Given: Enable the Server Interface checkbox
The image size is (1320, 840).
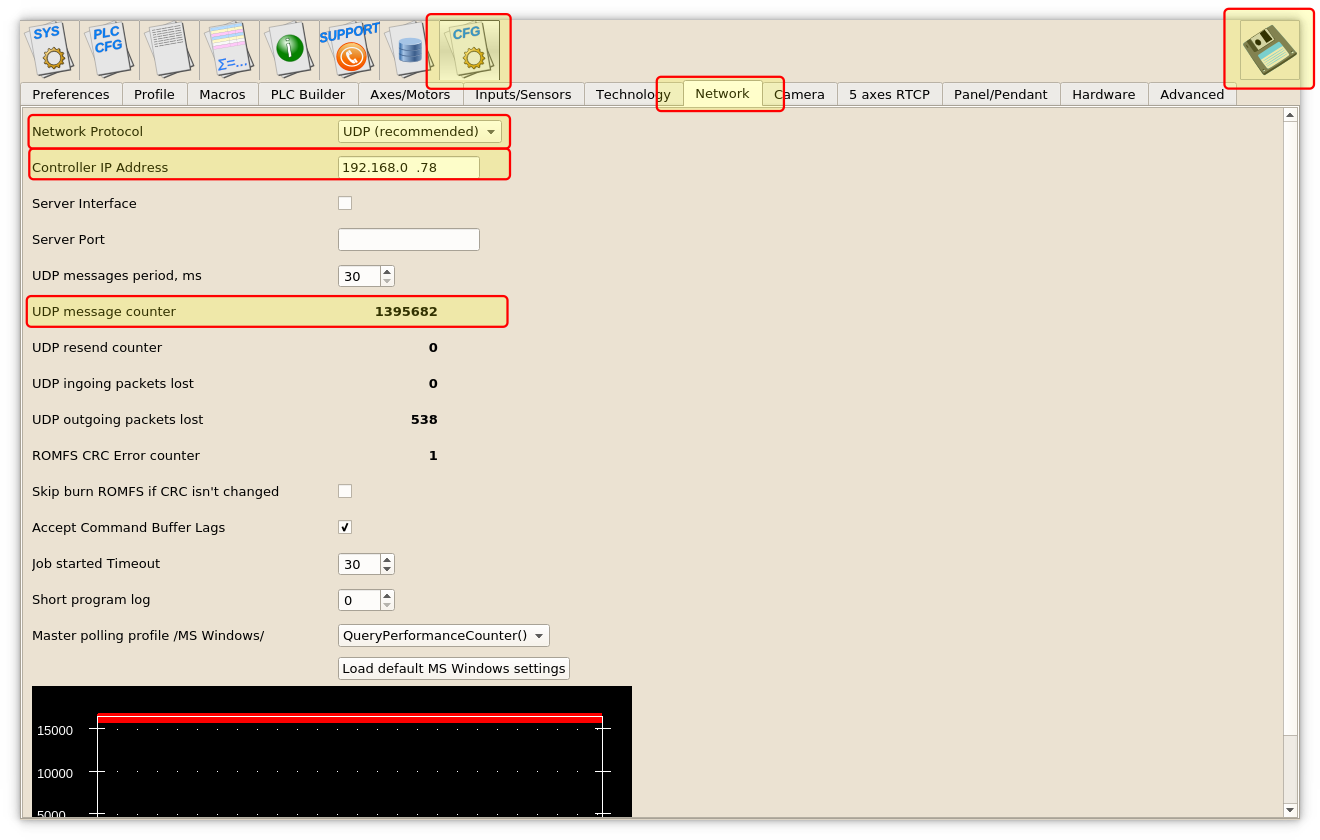Looking at the screenshot, I should (x=345, y=203).
